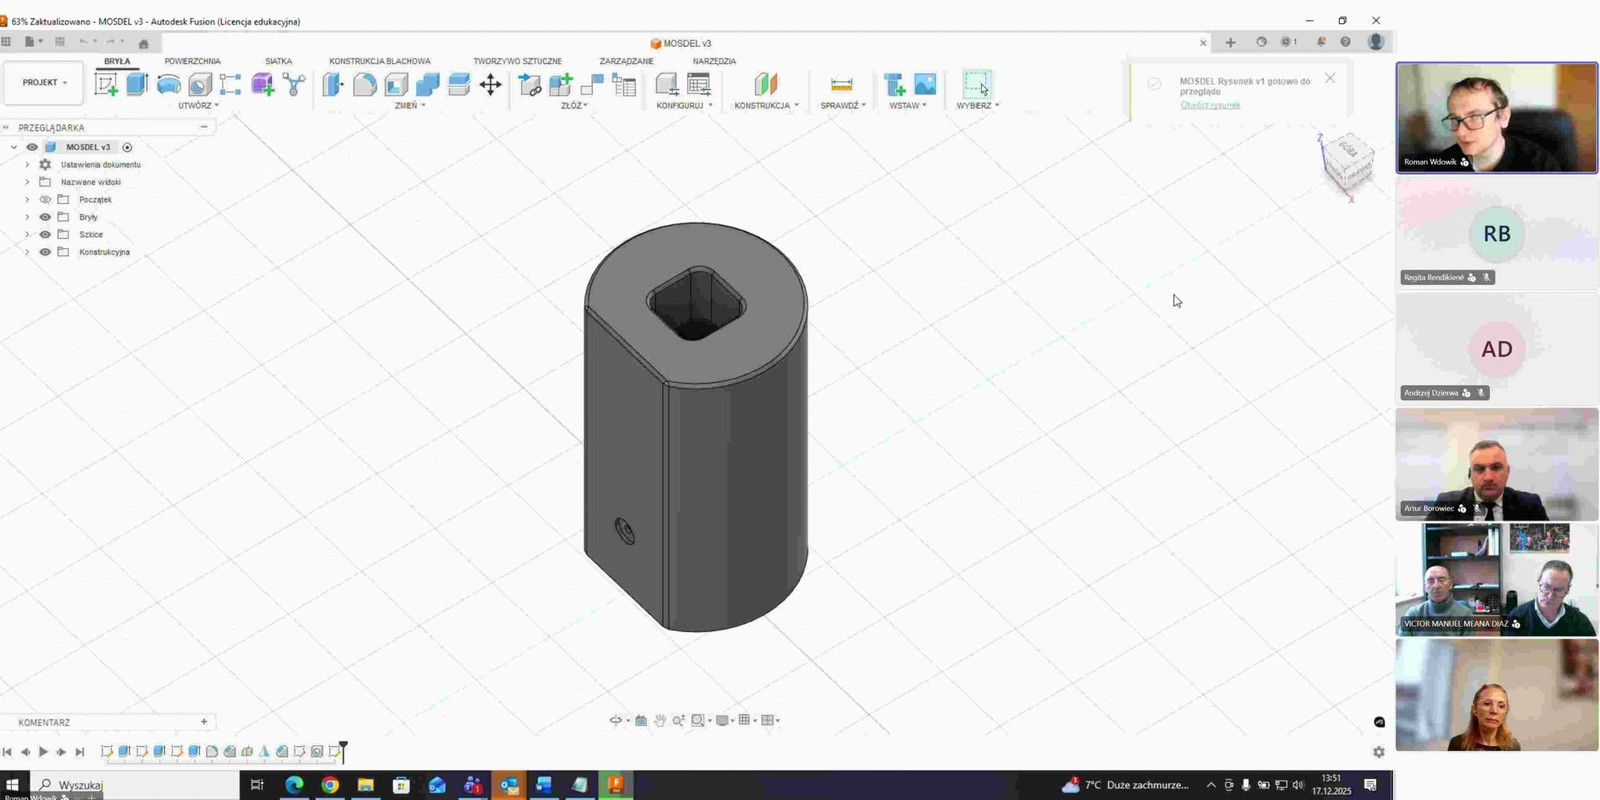Switch to the KONSTRUKCJA BLACHOWA tab

379,61
